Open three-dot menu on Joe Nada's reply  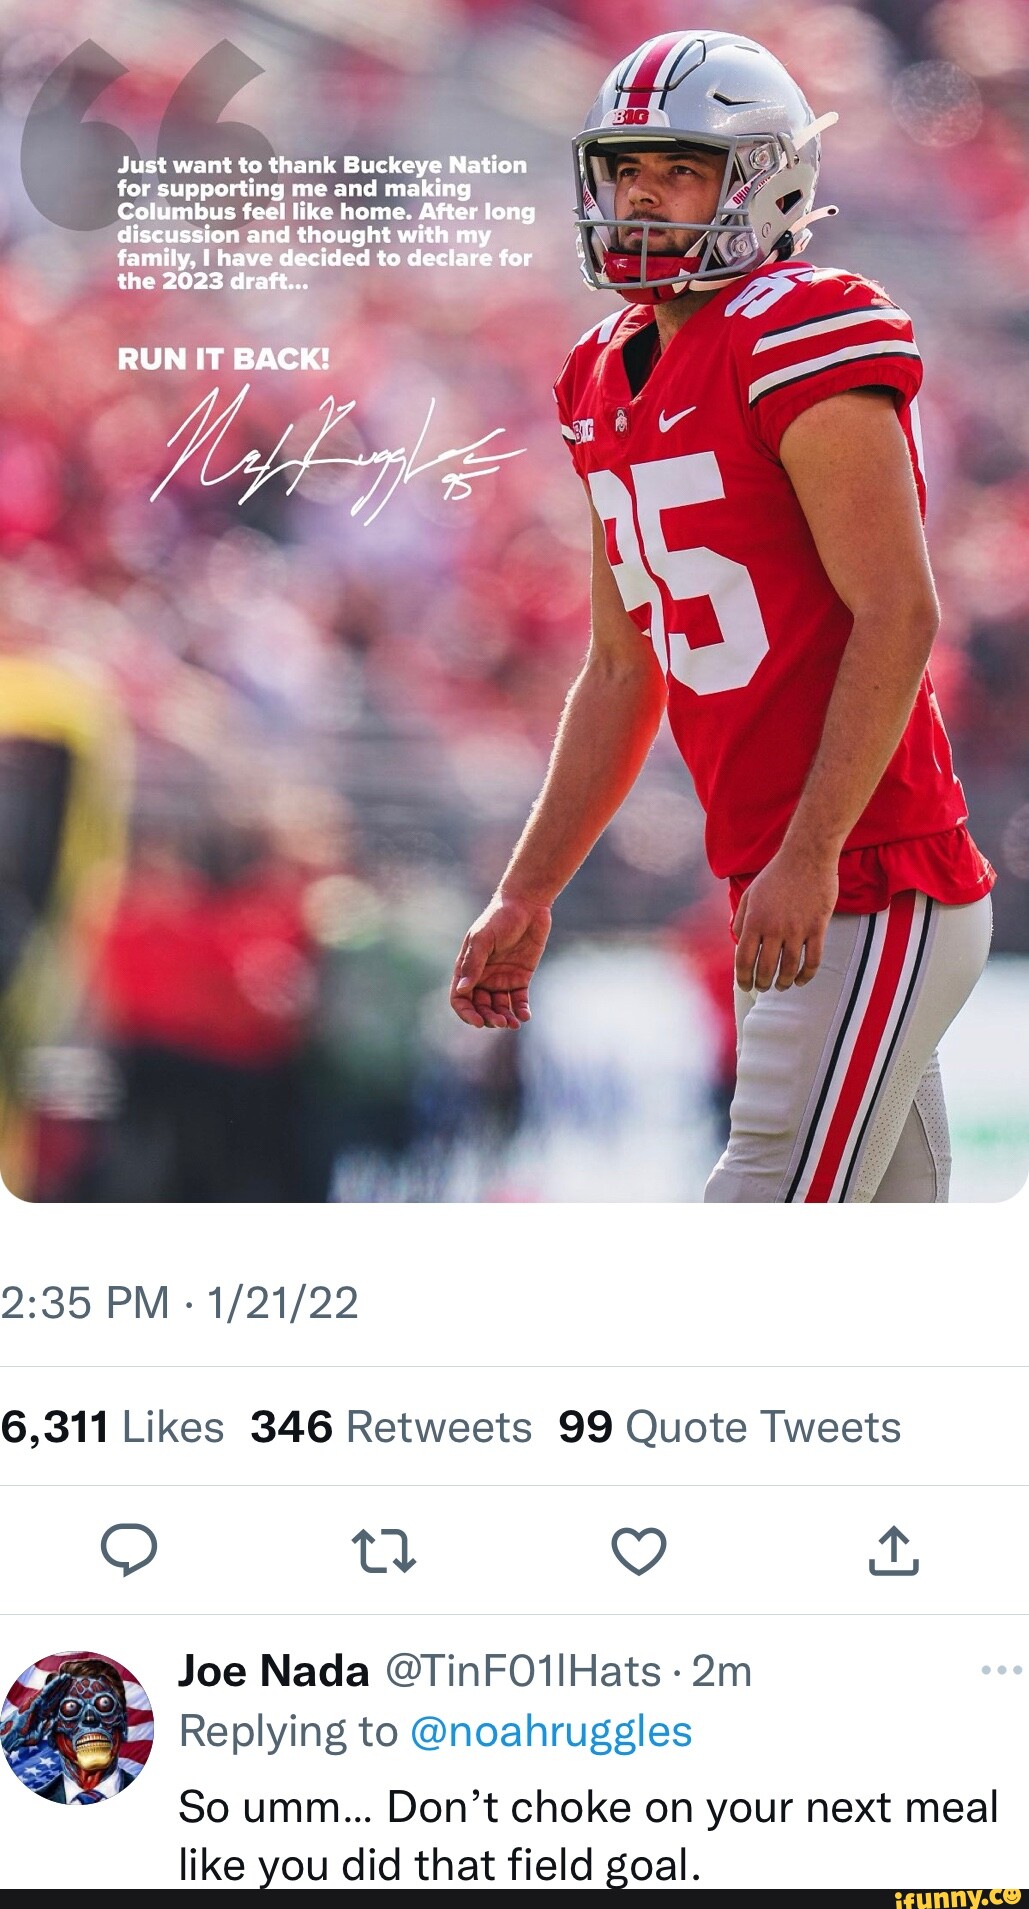pos(1001,1670)
